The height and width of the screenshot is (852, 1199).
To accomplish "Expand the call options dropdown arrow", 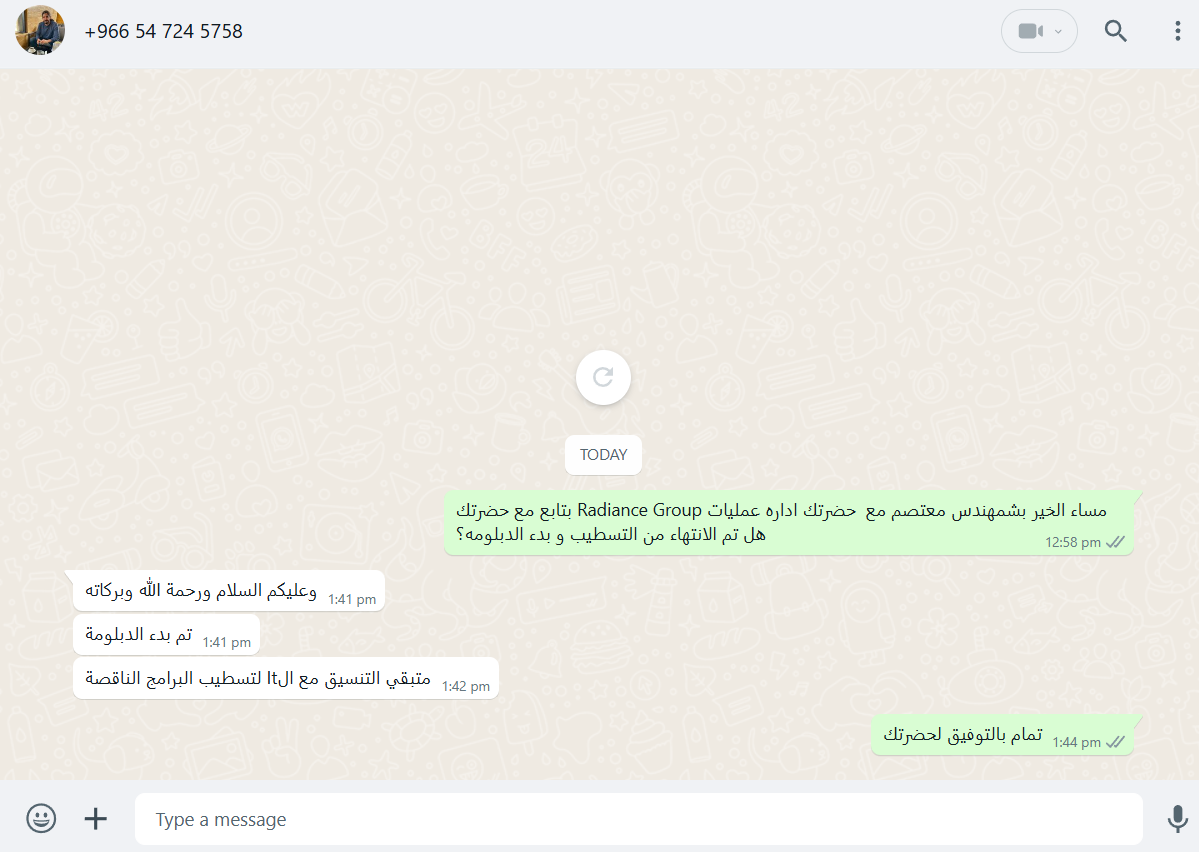I will 1058,31.
